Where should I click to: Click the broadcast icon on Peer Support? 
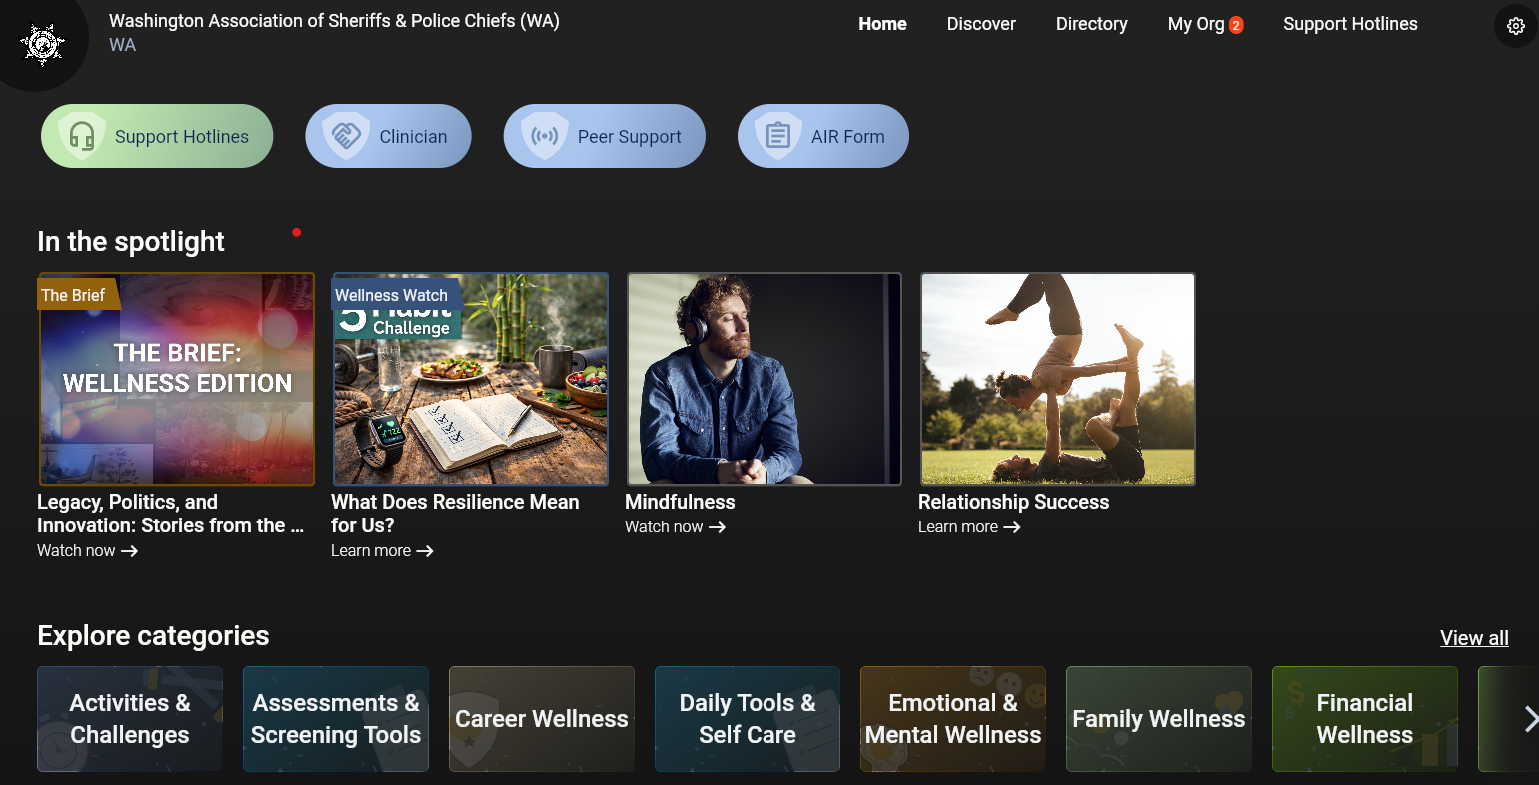pos(545,136)
